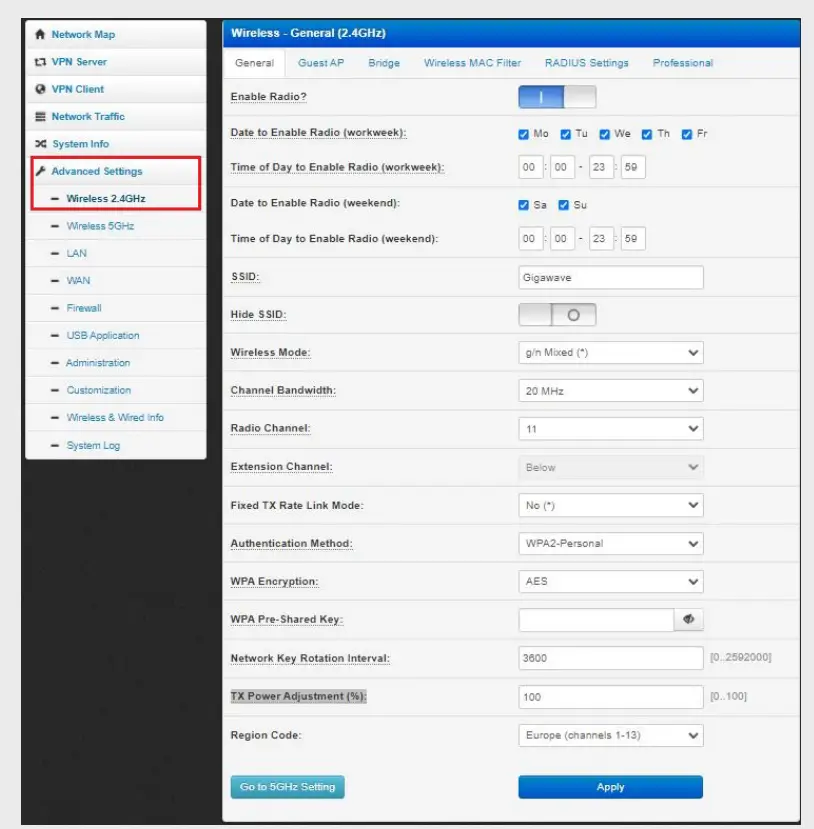Click the Go to 5GHz Setting button

pos(288,787)
